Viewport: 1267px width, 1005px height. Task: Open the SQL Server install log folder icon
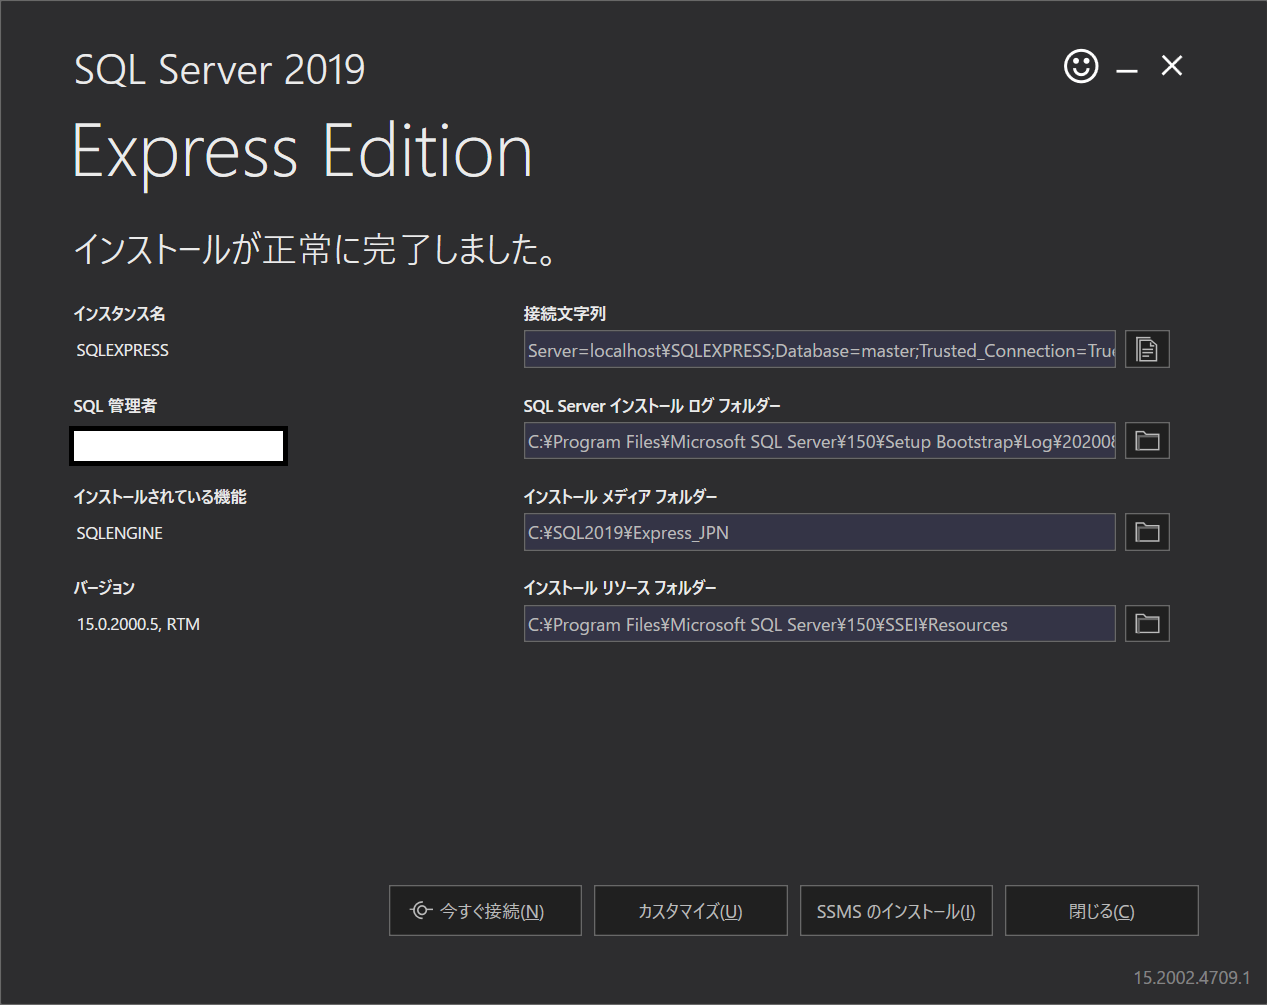[x=1147, y=441]
